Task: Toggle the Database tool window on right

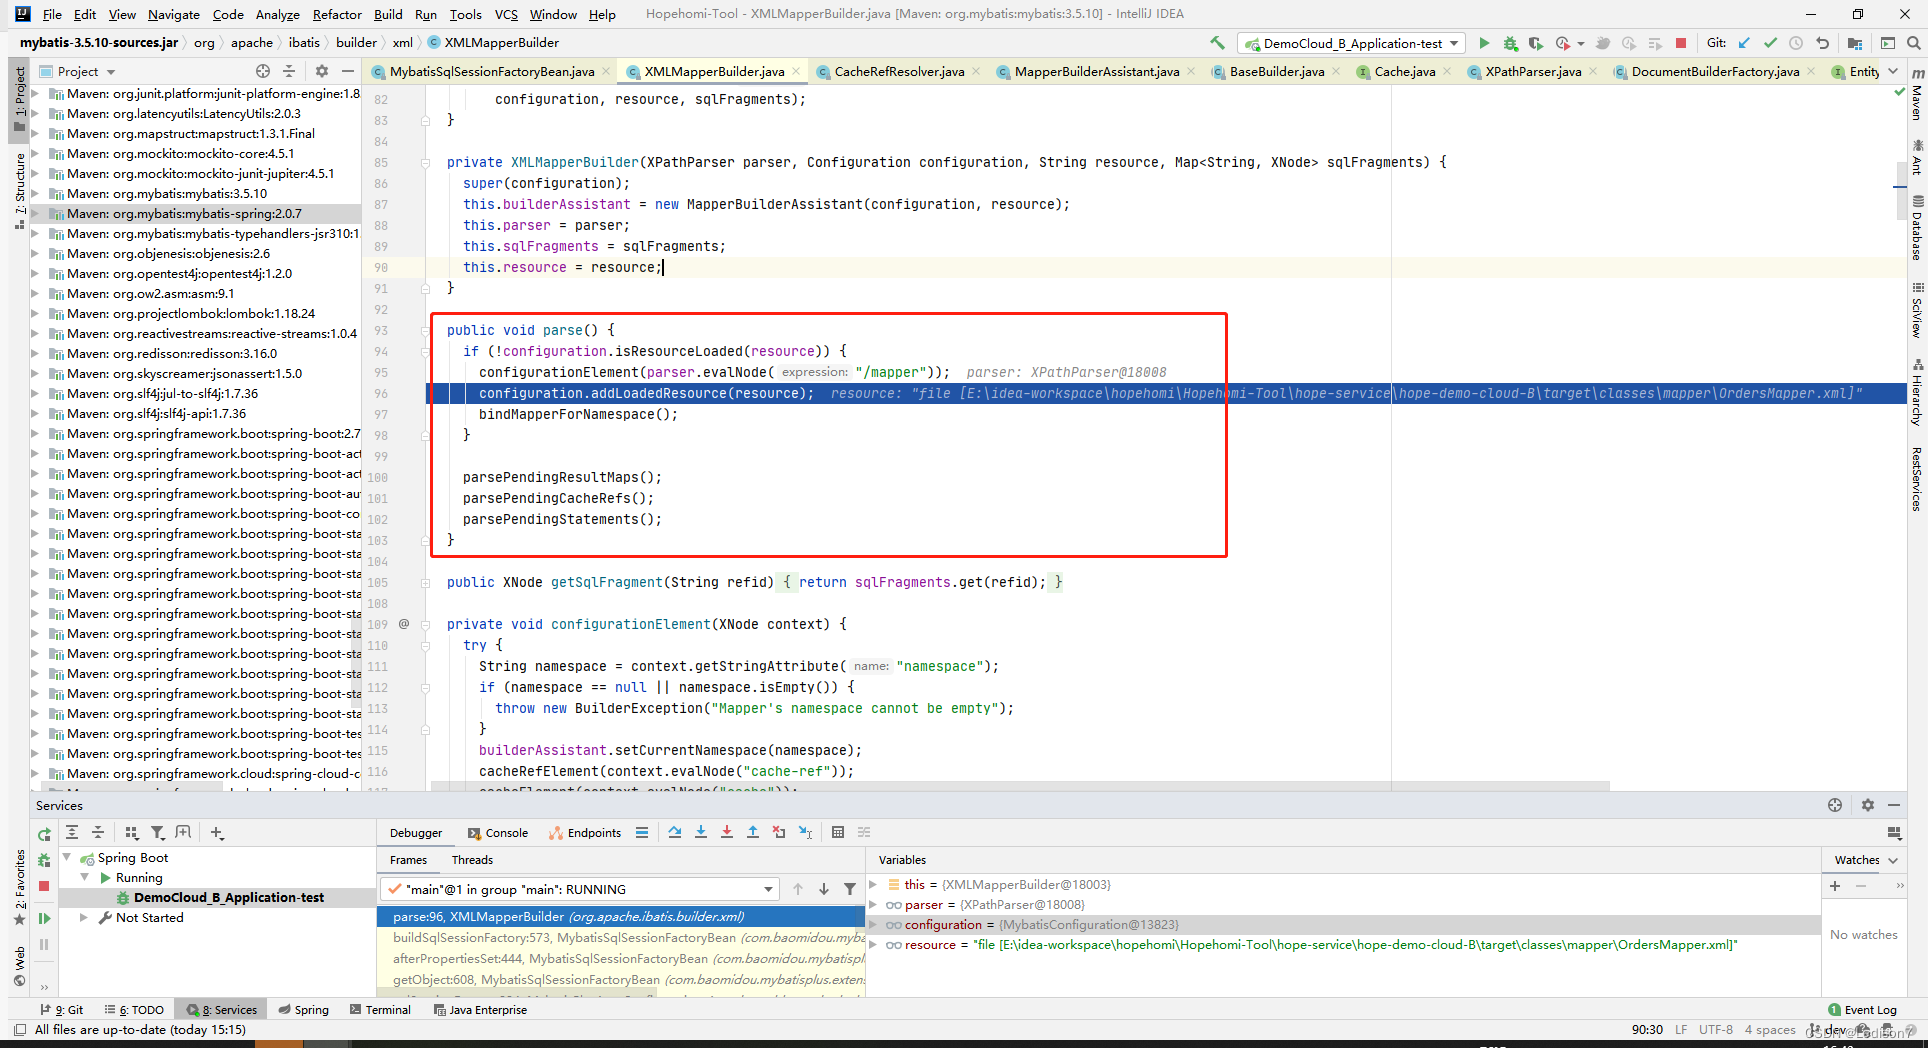Action: coord(1917,229)
